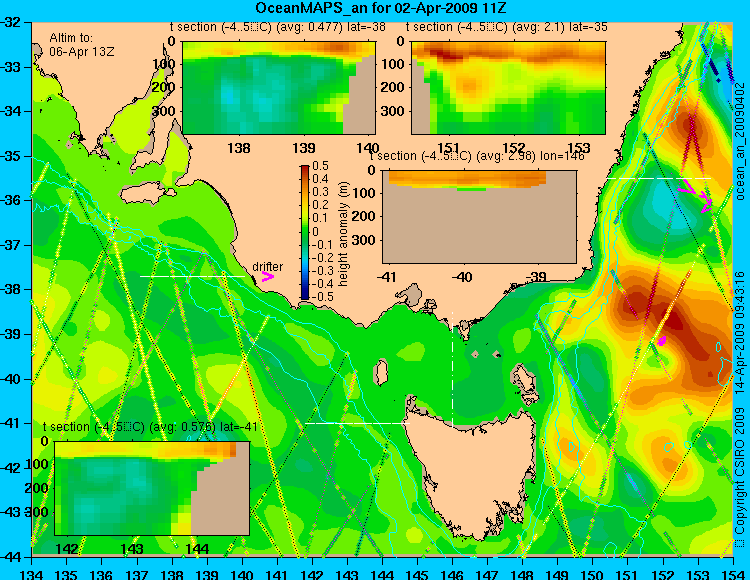Click the inset title with avg: 0.576
The image size is (750, 580).
[x=150, y=427]
